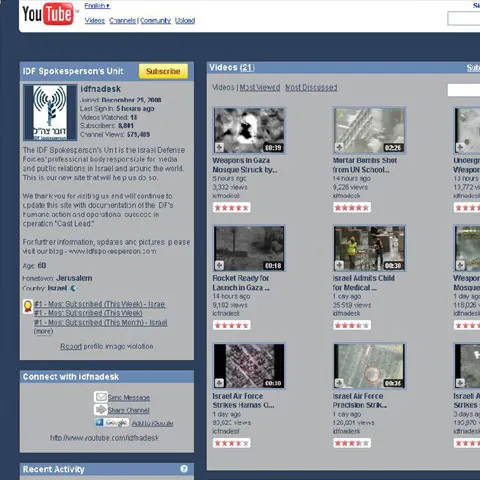Click the Send Message link

coord(129,398)
